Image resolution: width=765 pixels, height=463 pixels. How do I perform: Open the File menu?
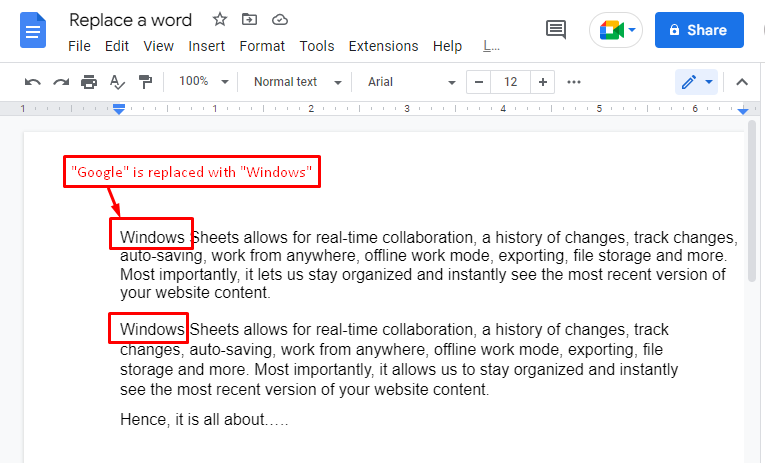(x=79, y=46)
